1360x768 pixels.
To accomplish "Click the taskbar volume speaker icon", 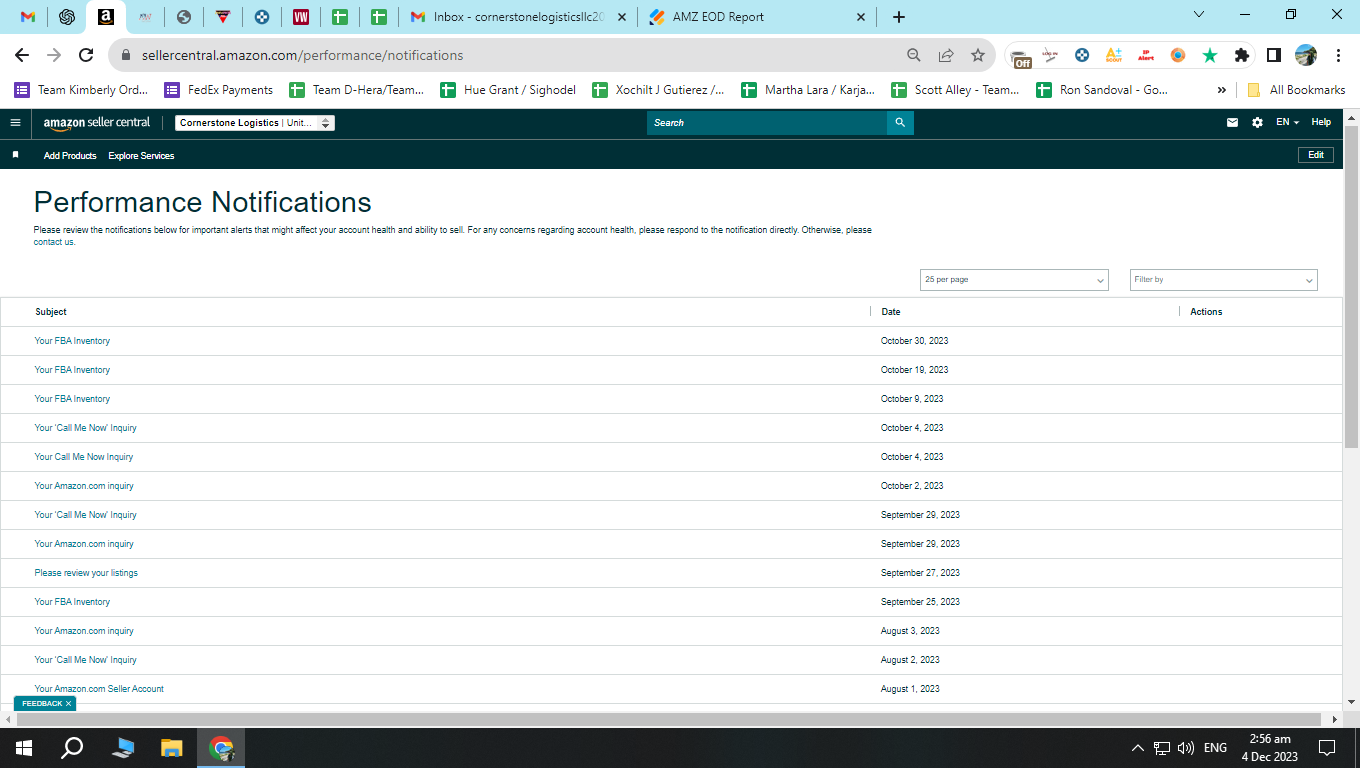I will click(1186, 748).
